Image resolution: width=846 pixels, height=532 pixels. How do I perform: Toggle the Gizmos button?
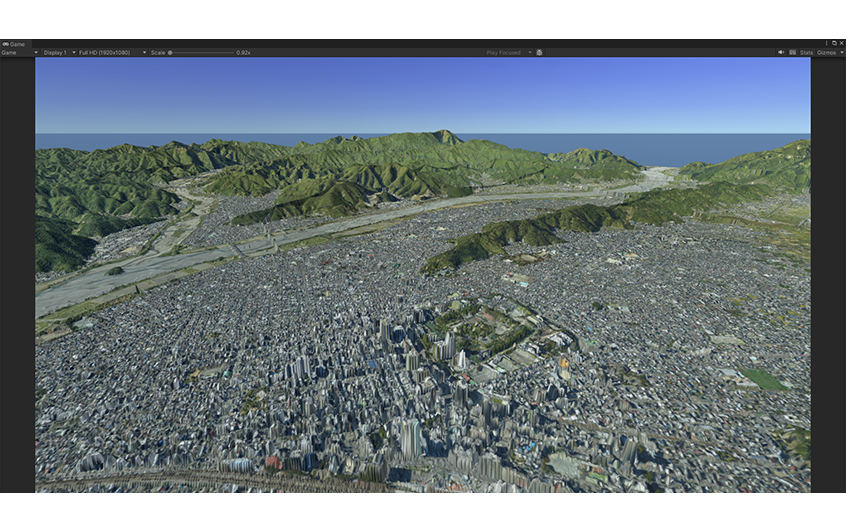(x=826, y=53)
